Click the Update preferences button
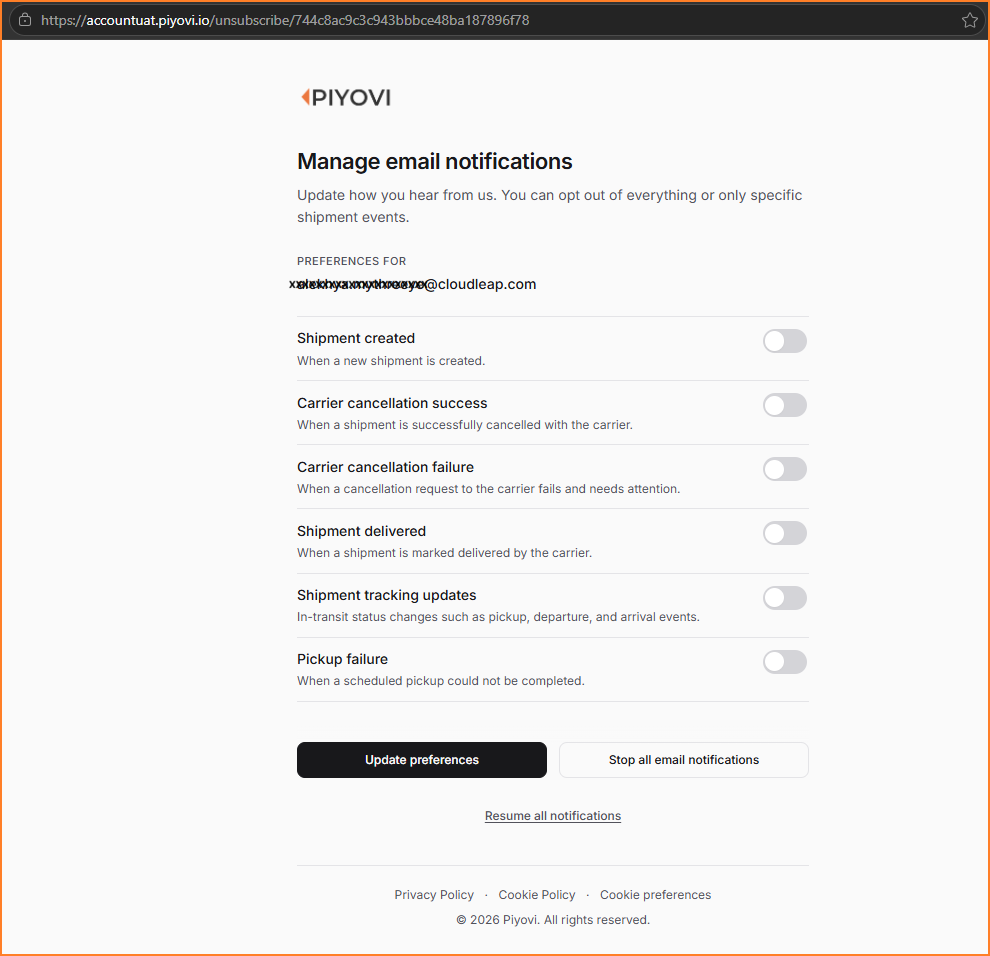Screen dimensions: 990x956 [x=422, y=760]
